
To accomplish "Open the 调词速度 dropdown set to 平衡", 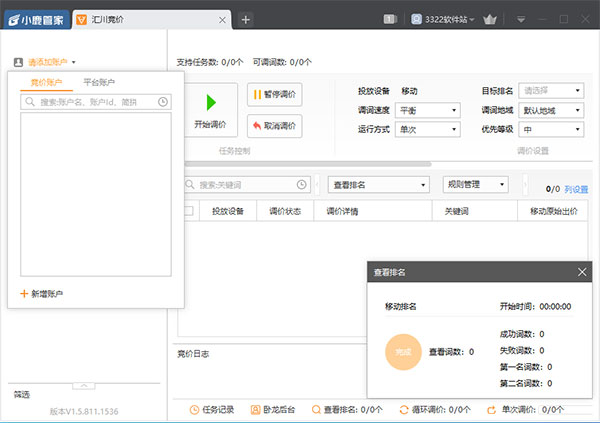I will 428,110.
